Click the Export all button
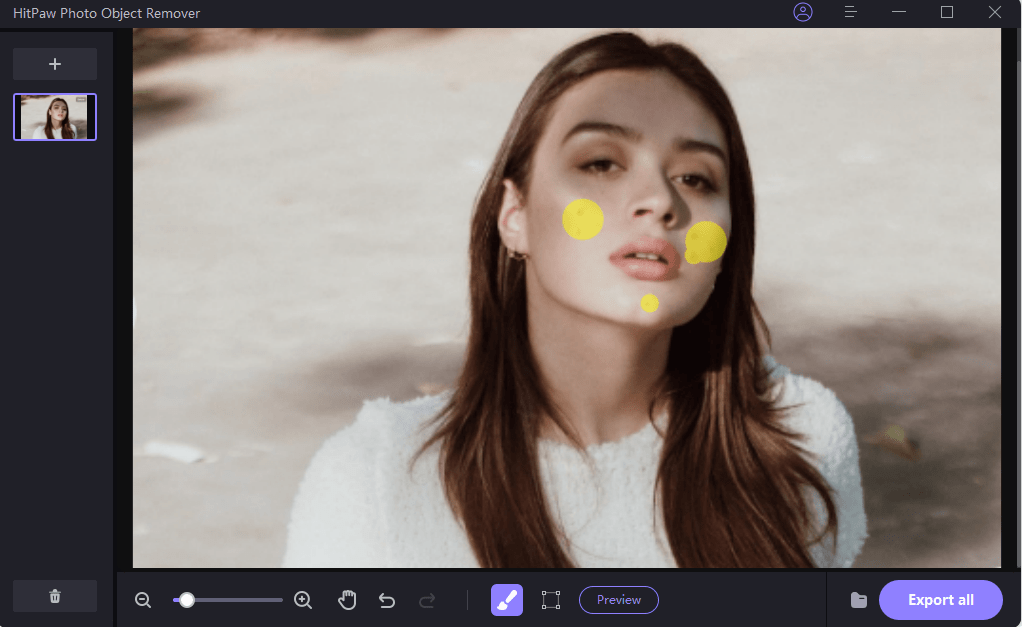Screen dimensions: 1022x627 click(940, 600)
